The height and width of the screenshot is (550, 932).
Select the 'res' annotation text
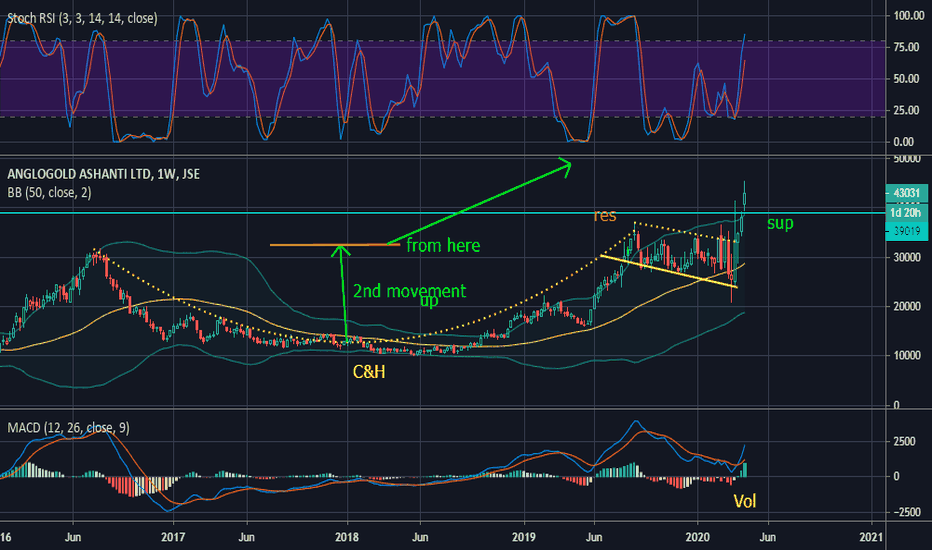pyautogui.click(x=604, y=215)
